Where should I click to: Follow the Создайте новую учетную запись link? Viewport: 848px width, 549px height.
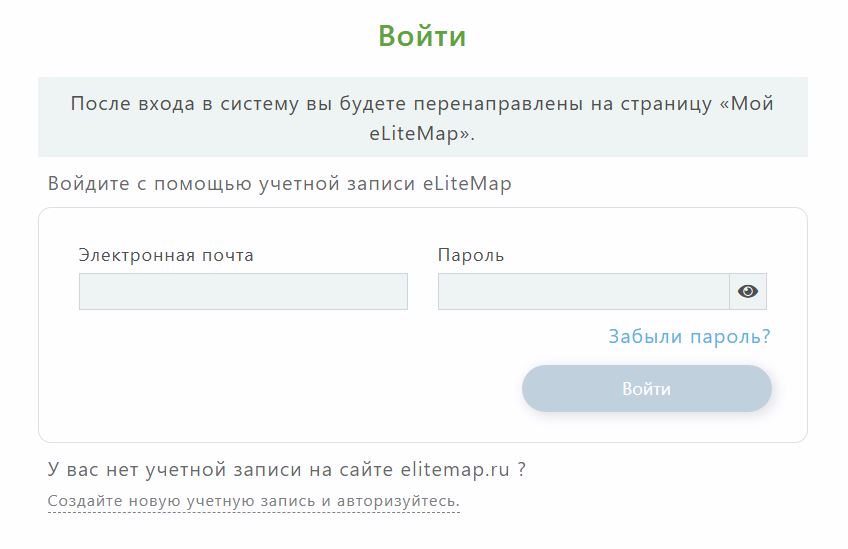tap(253, 501)
